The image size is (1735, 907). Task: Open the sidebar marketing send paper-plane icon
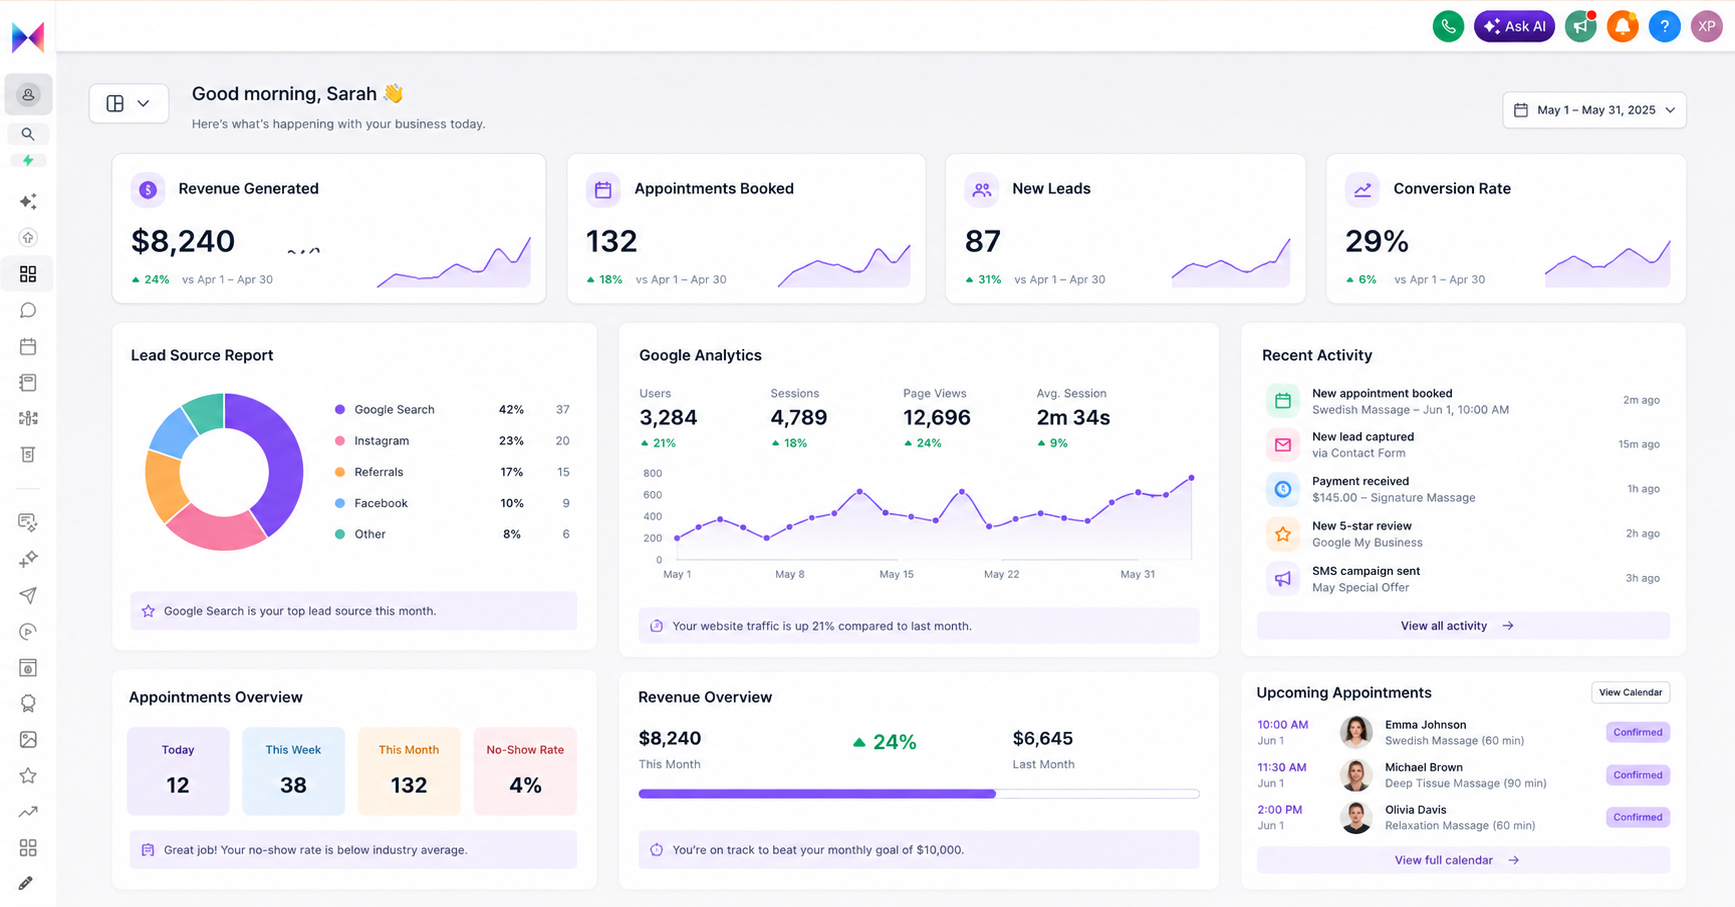(x=28, y=595)
